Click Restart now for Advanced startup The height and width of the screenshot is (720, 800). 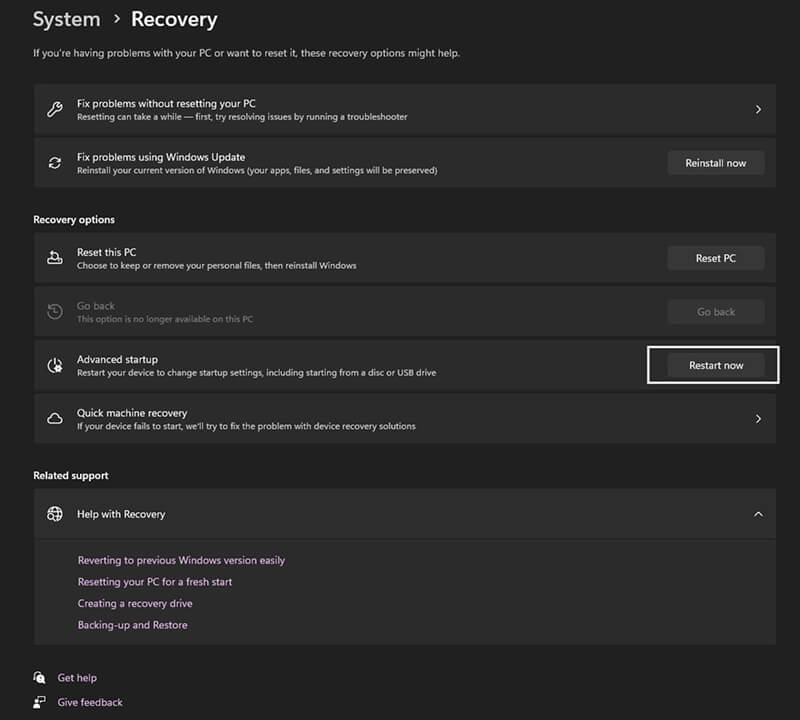tap(716, 365)
